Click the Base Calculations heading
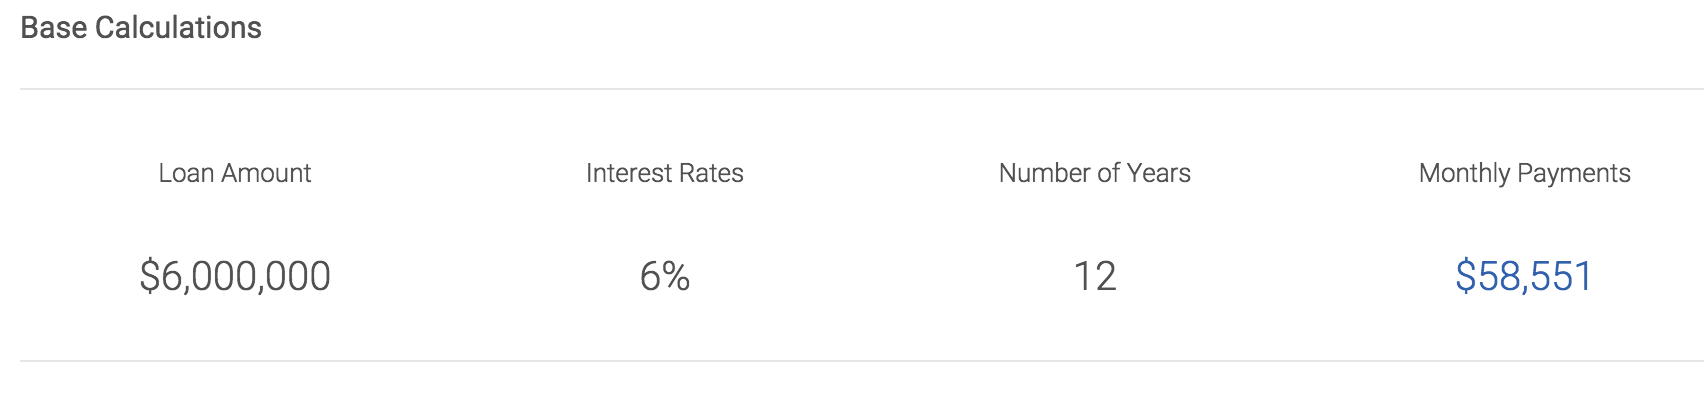Screen dimensions: 1704x394 141,28
